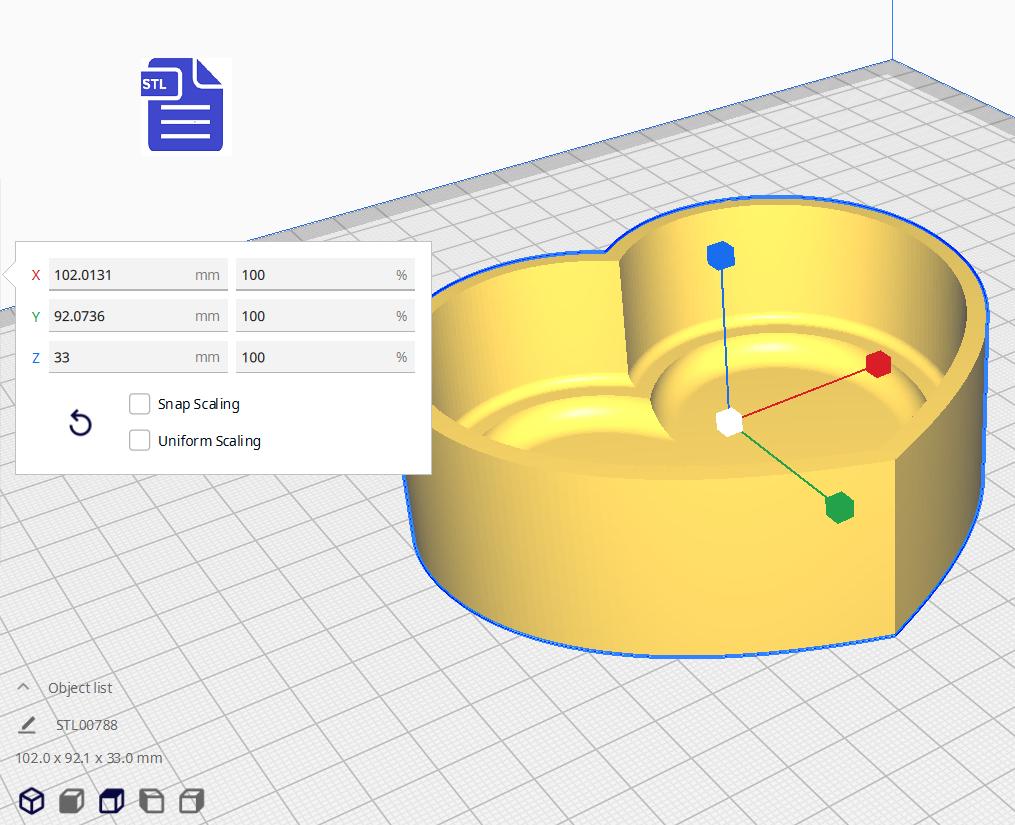This screenshot has height=825, width=1015.
Task: Enable the Snap Scaling checkbox
Action: click(x=140, y=404)
